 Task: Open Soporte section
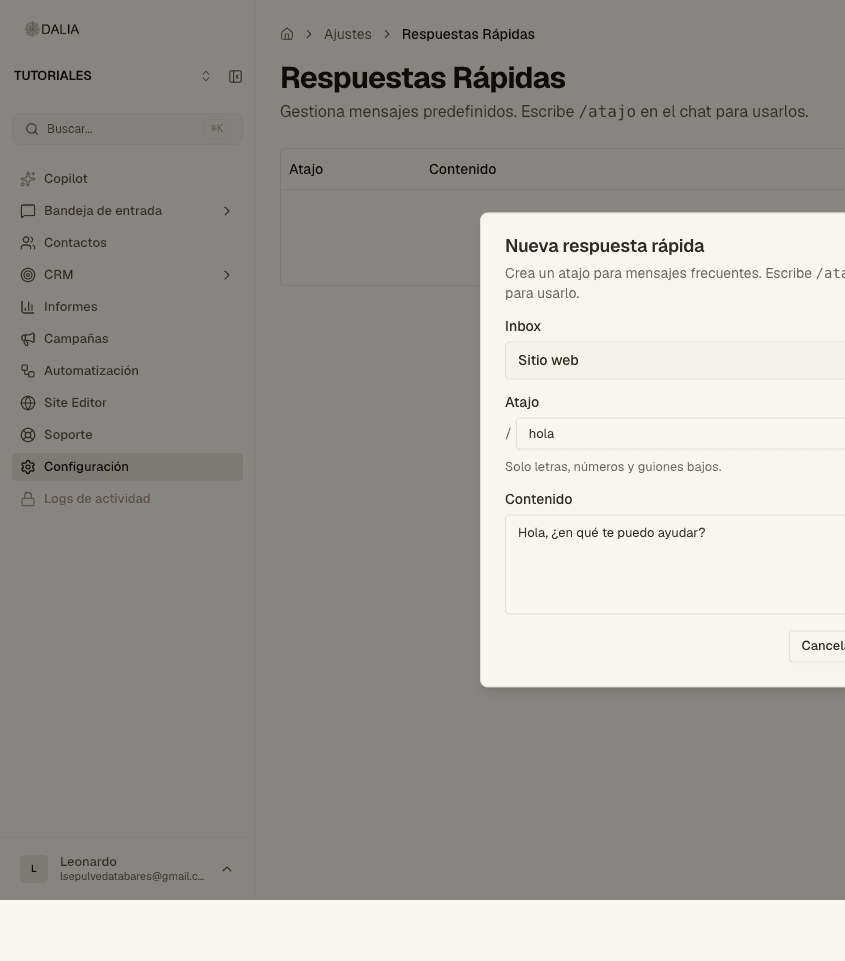pyautogui.click(x=127, y=435)
